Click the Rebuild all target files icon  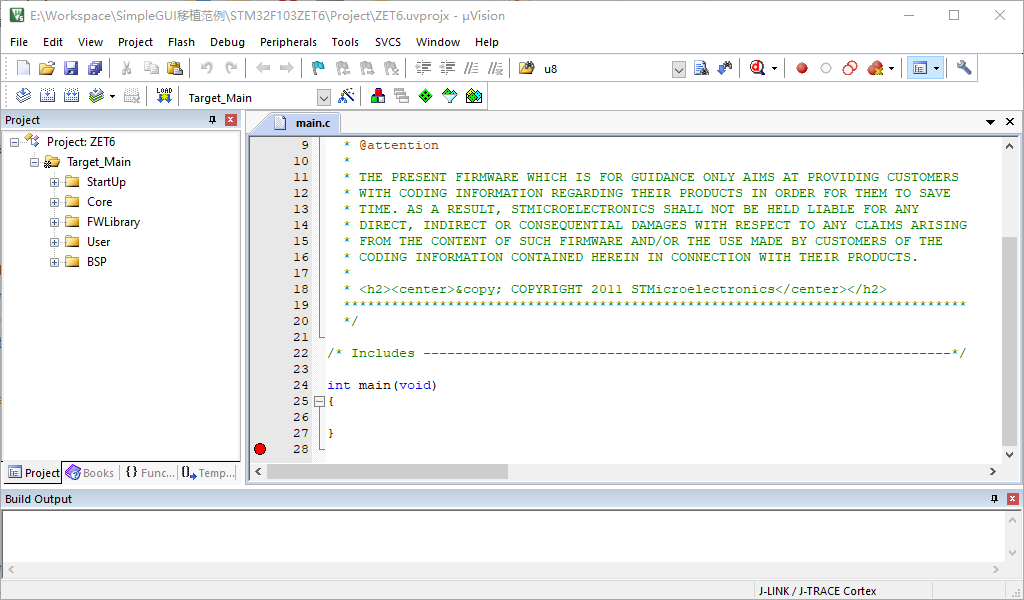coord(71,97)
